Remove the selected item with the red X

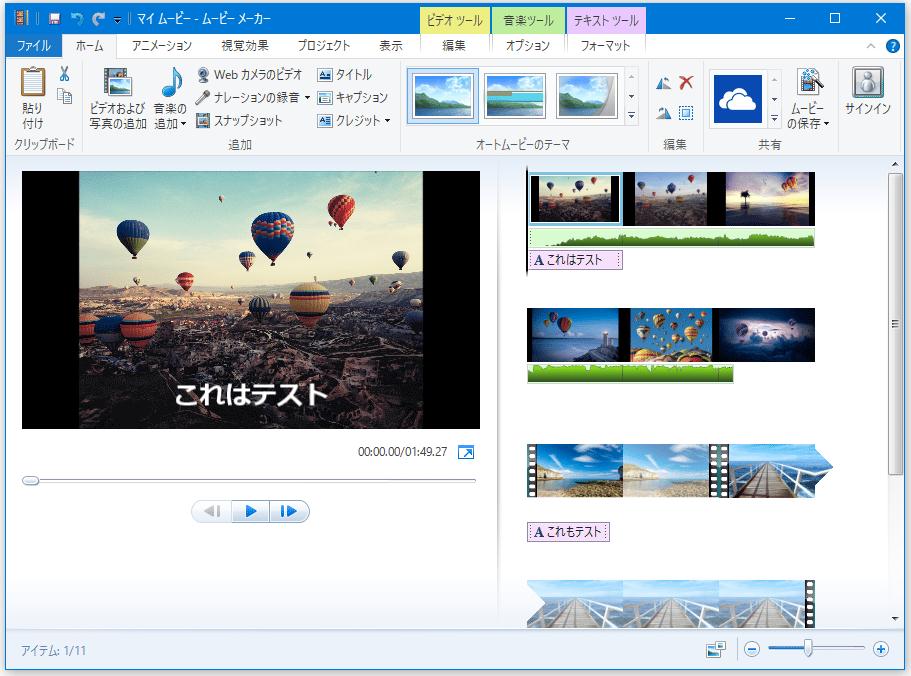pos(684,85)
